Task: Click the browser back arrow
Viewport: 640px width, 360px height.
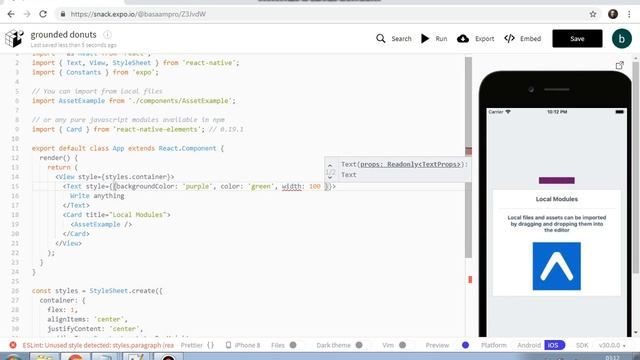Action: (x=11, y=14)
